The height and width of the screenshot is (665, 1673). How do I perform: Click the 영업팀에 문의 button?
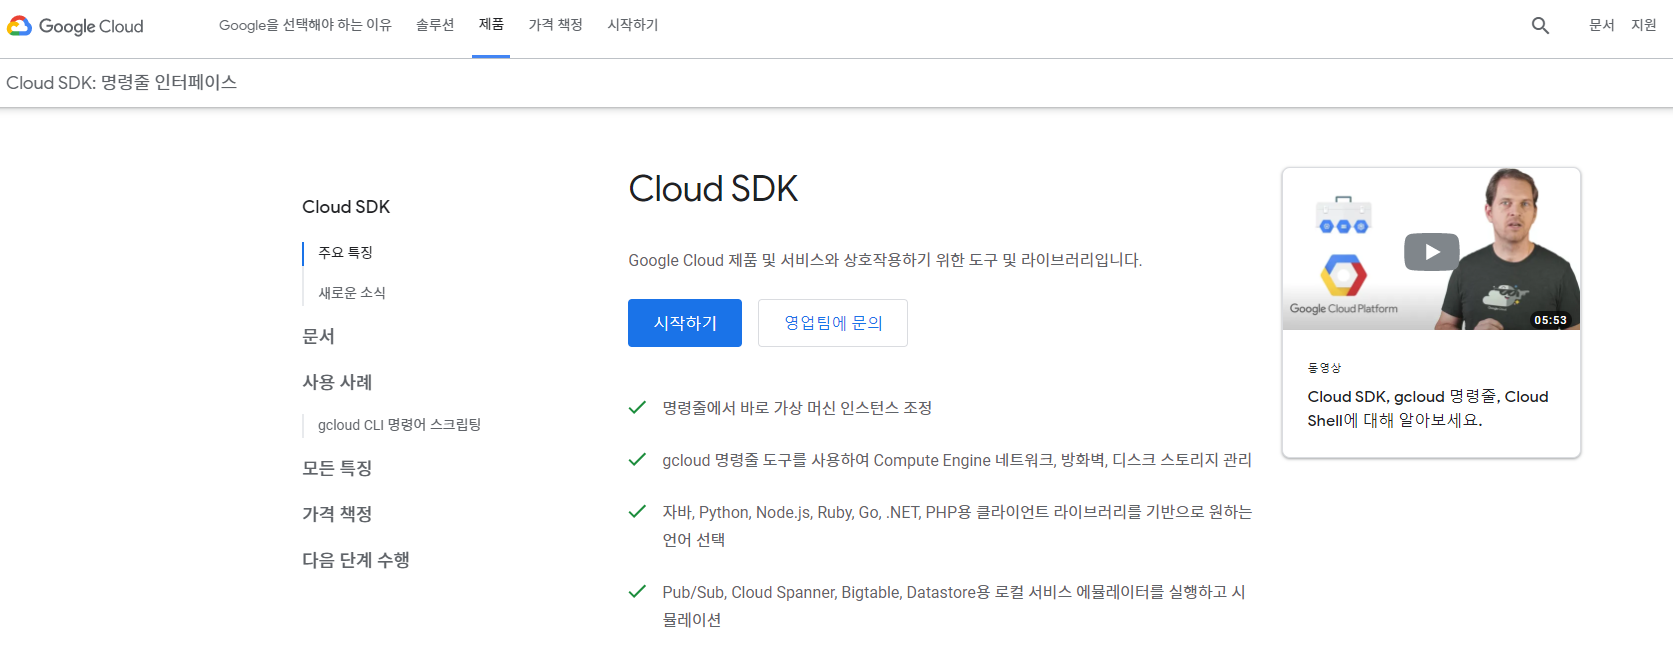[x=833, y=323]
